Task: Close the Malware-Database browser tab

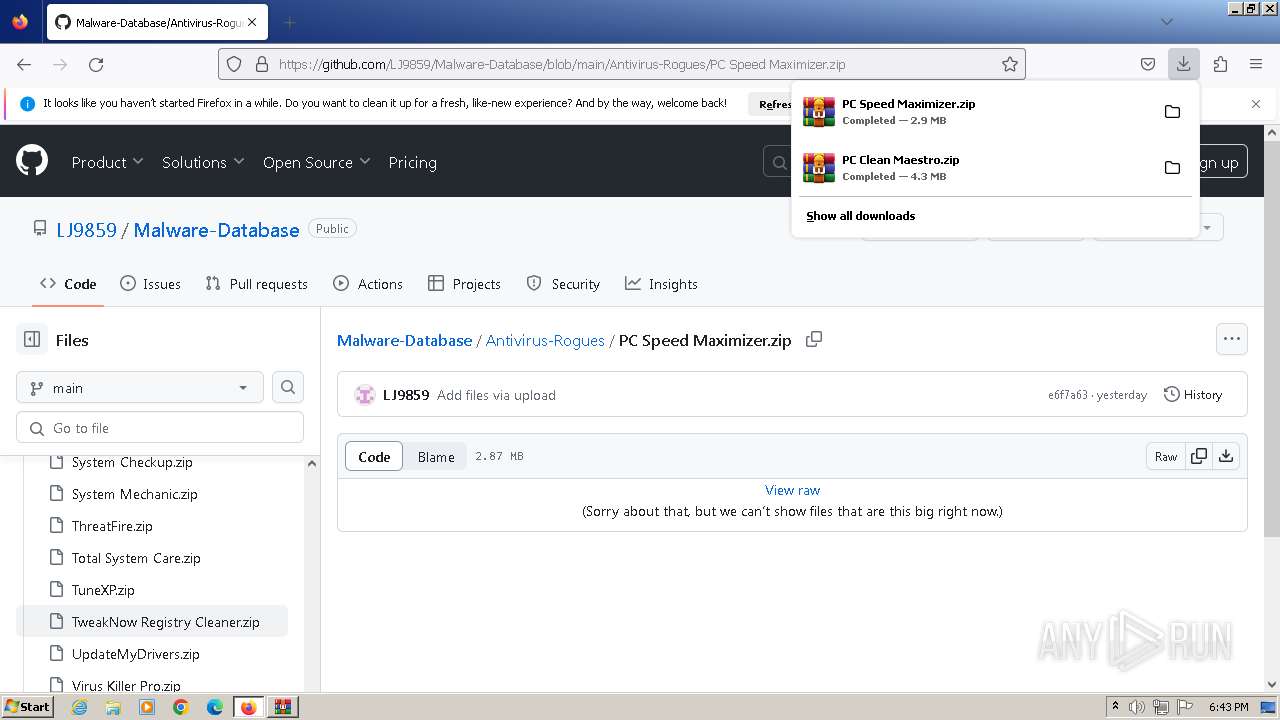Action: [252, 22]
